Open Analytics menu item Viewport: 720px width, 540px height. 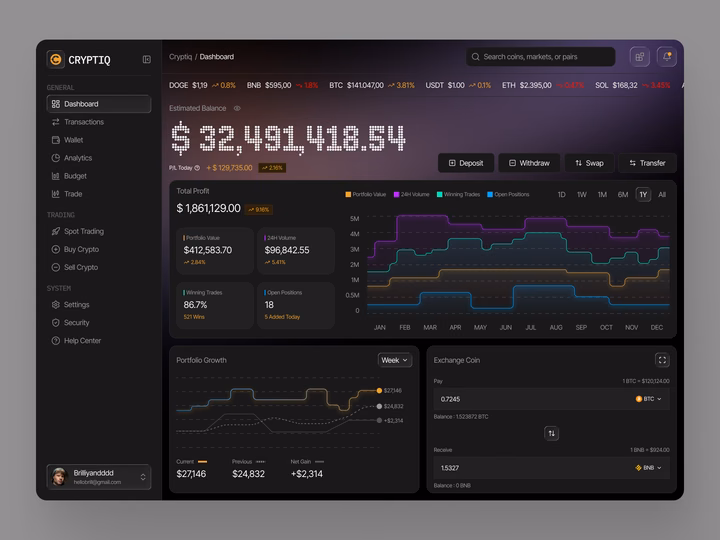tap(99, 158)
